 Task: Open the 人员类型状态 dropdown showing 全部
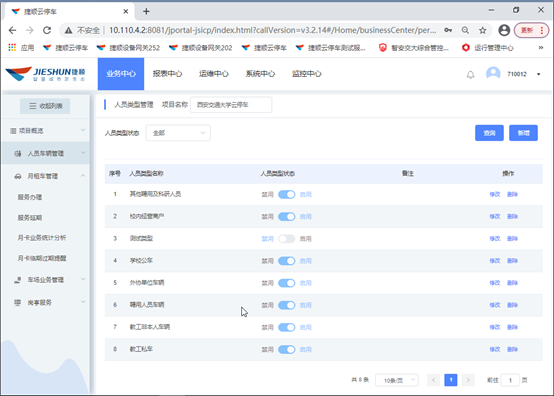click(x=178, y=133)
